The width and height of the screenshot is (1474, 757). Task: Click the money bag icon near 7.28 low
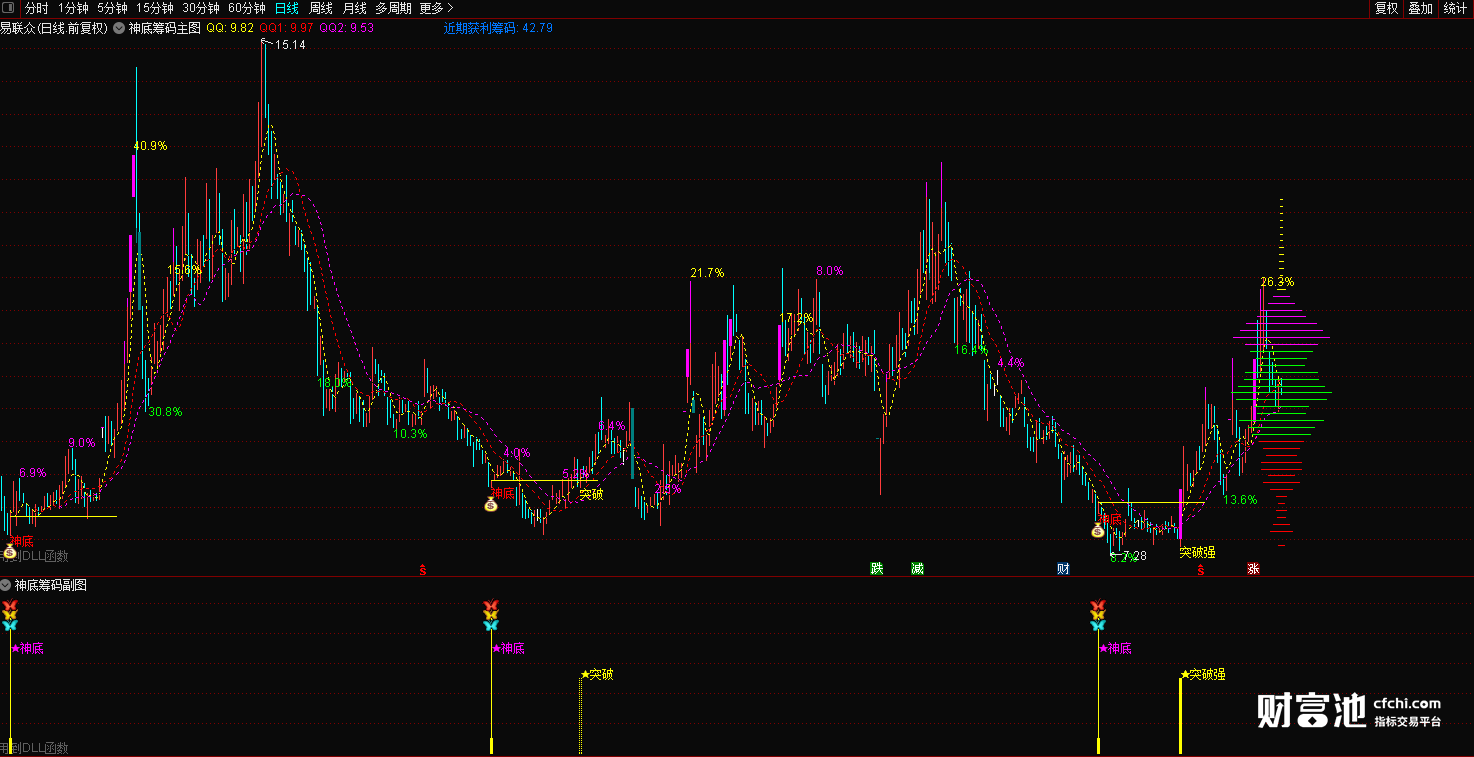click(1097, 530)
